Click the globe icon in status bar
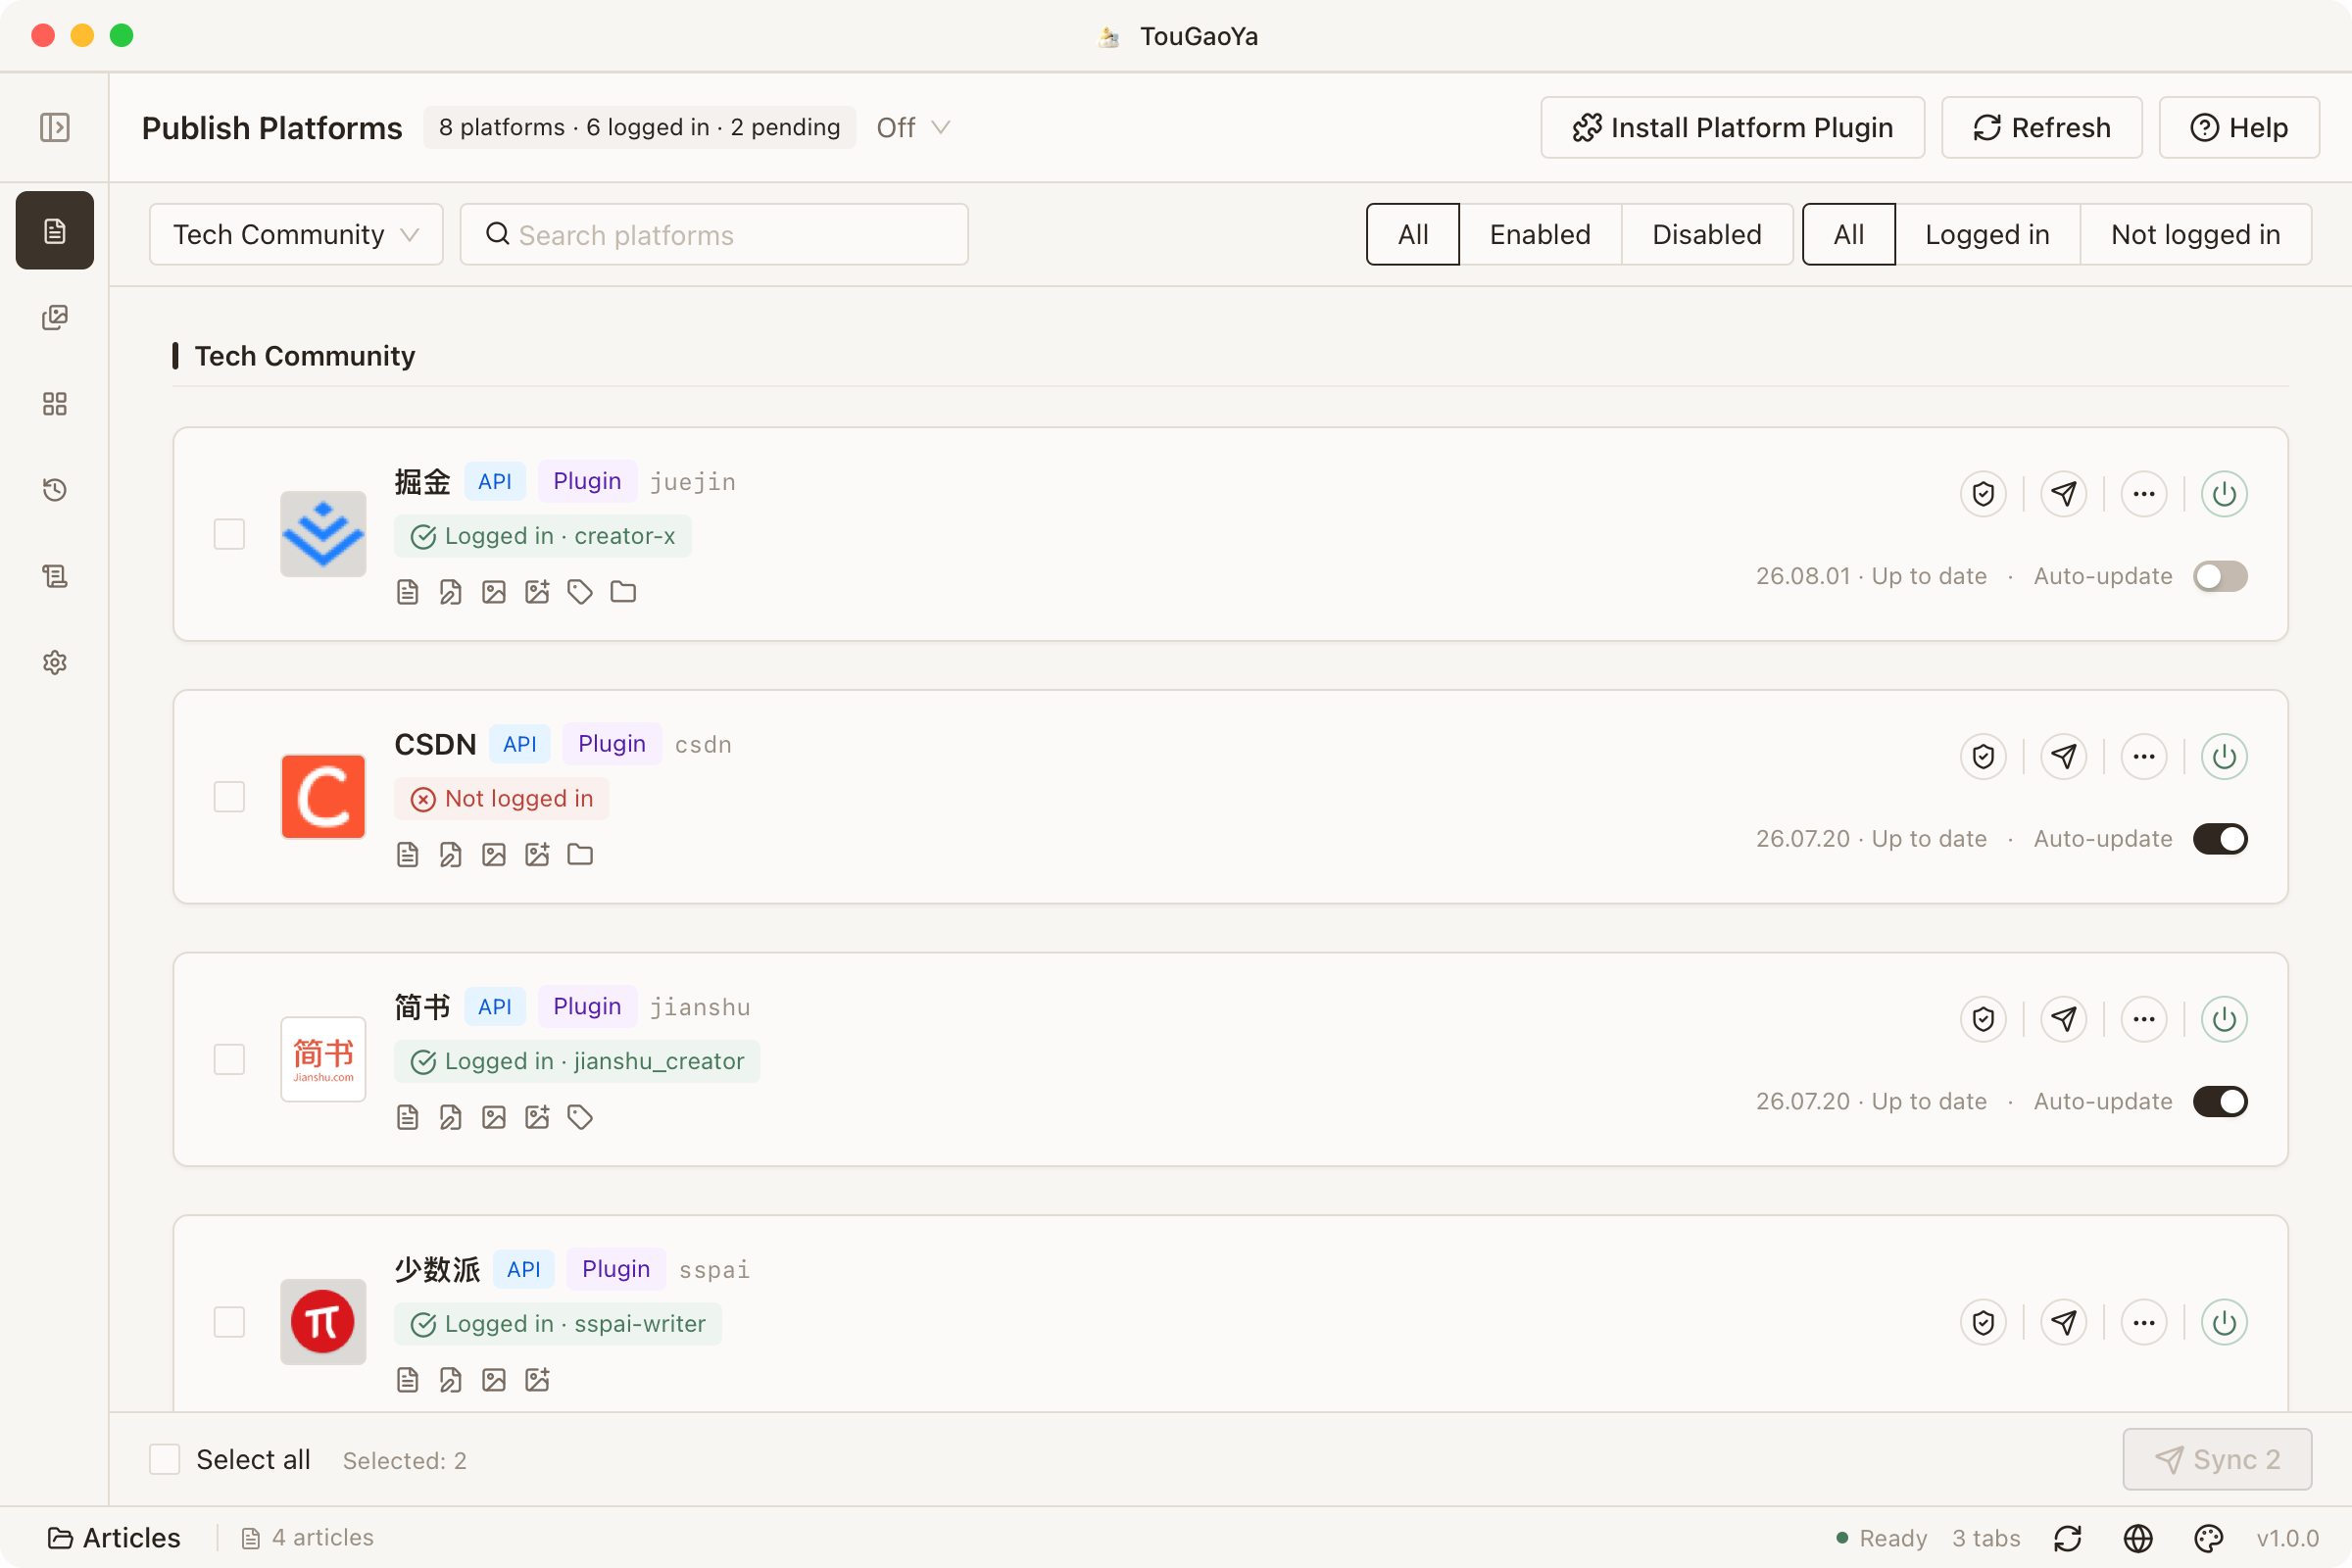The image size is (2352, 1568). pyautogui.click(x=2138, y=1538)
